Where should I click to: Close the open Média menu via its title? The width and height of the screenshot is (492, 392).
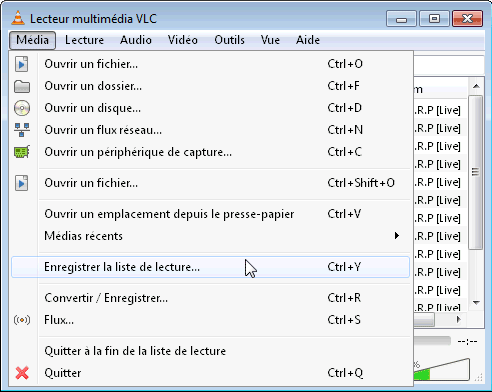point(32,40)
